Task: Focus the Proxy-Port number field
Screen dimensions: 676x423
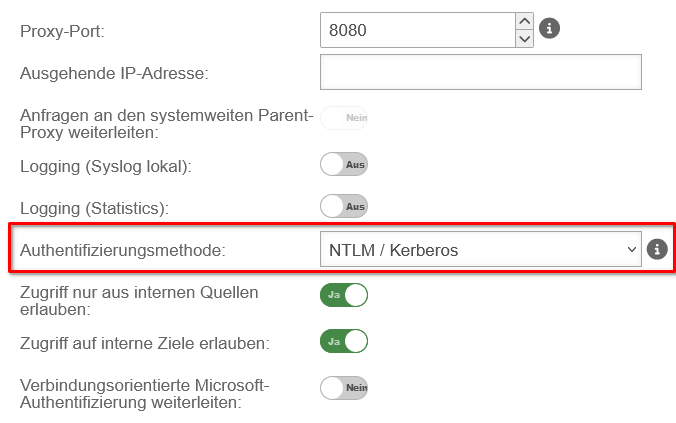Action: (x=416, y=30)
